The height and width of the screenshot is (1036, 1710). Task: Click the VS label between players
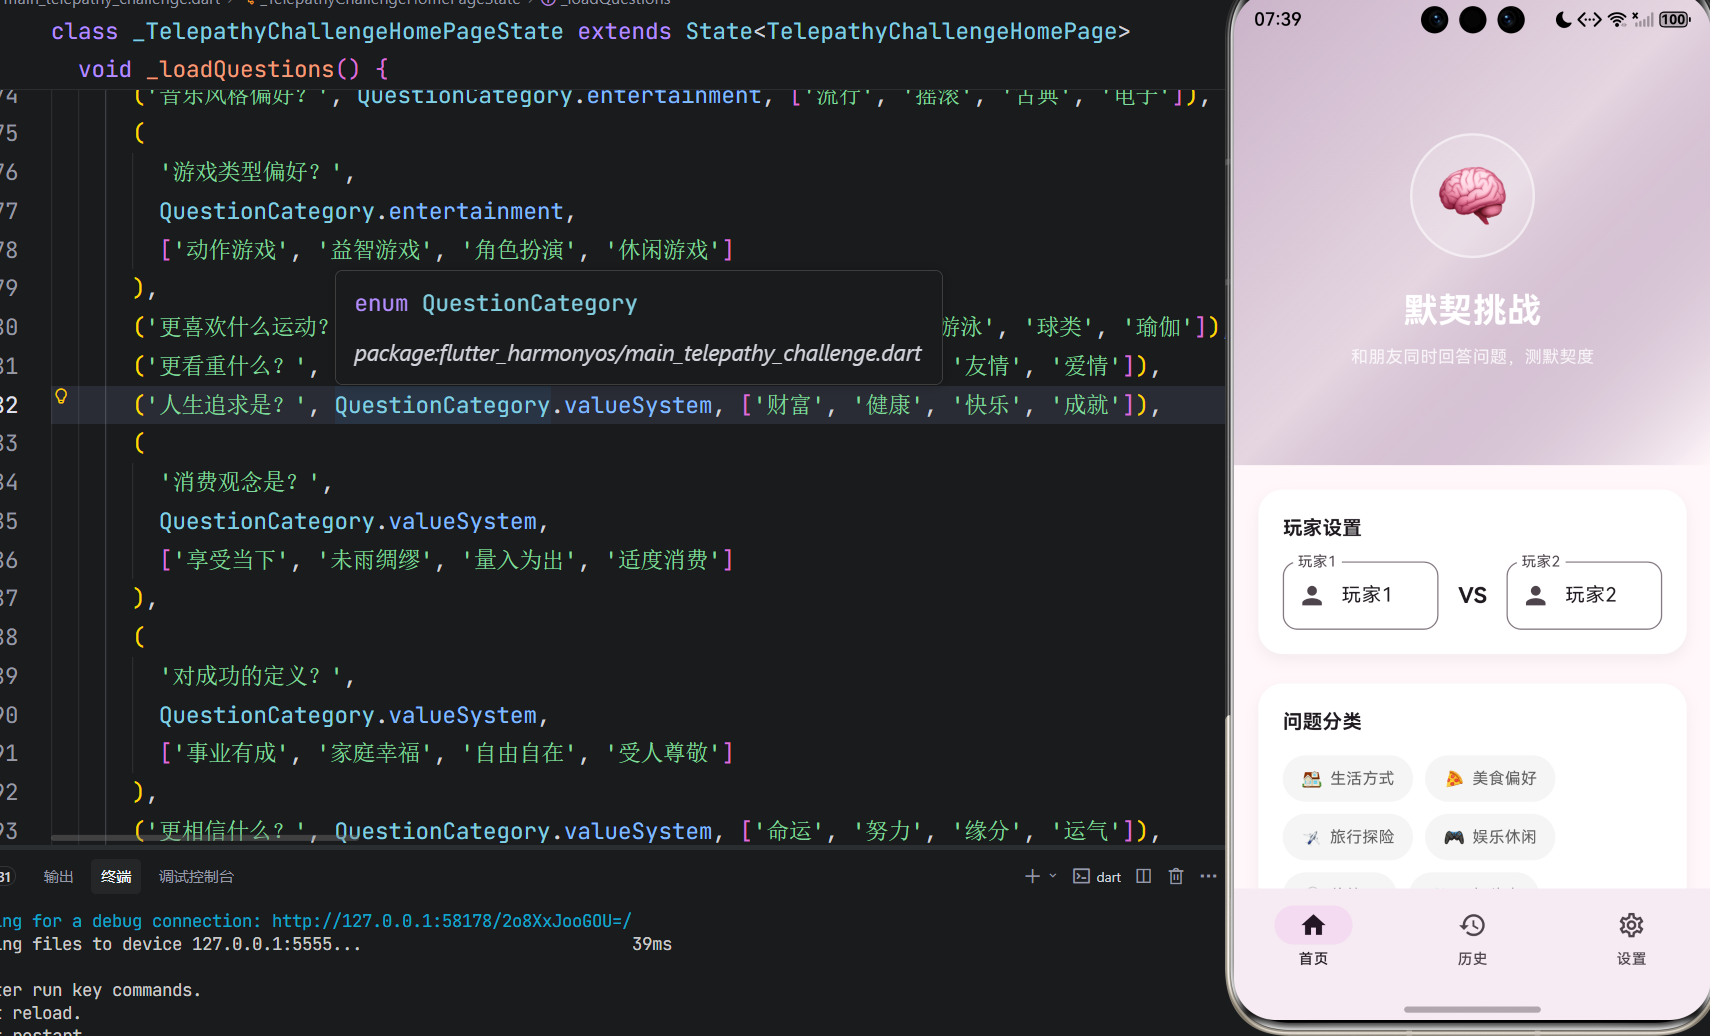(x=1472, y=596)
